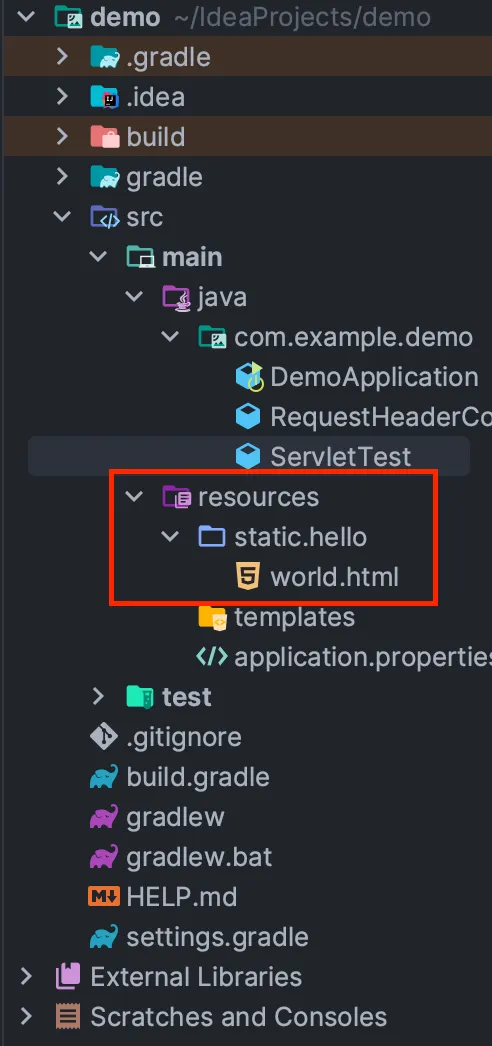
Task: Click the HELP.md markdown icon
Action: pos(104,897)
